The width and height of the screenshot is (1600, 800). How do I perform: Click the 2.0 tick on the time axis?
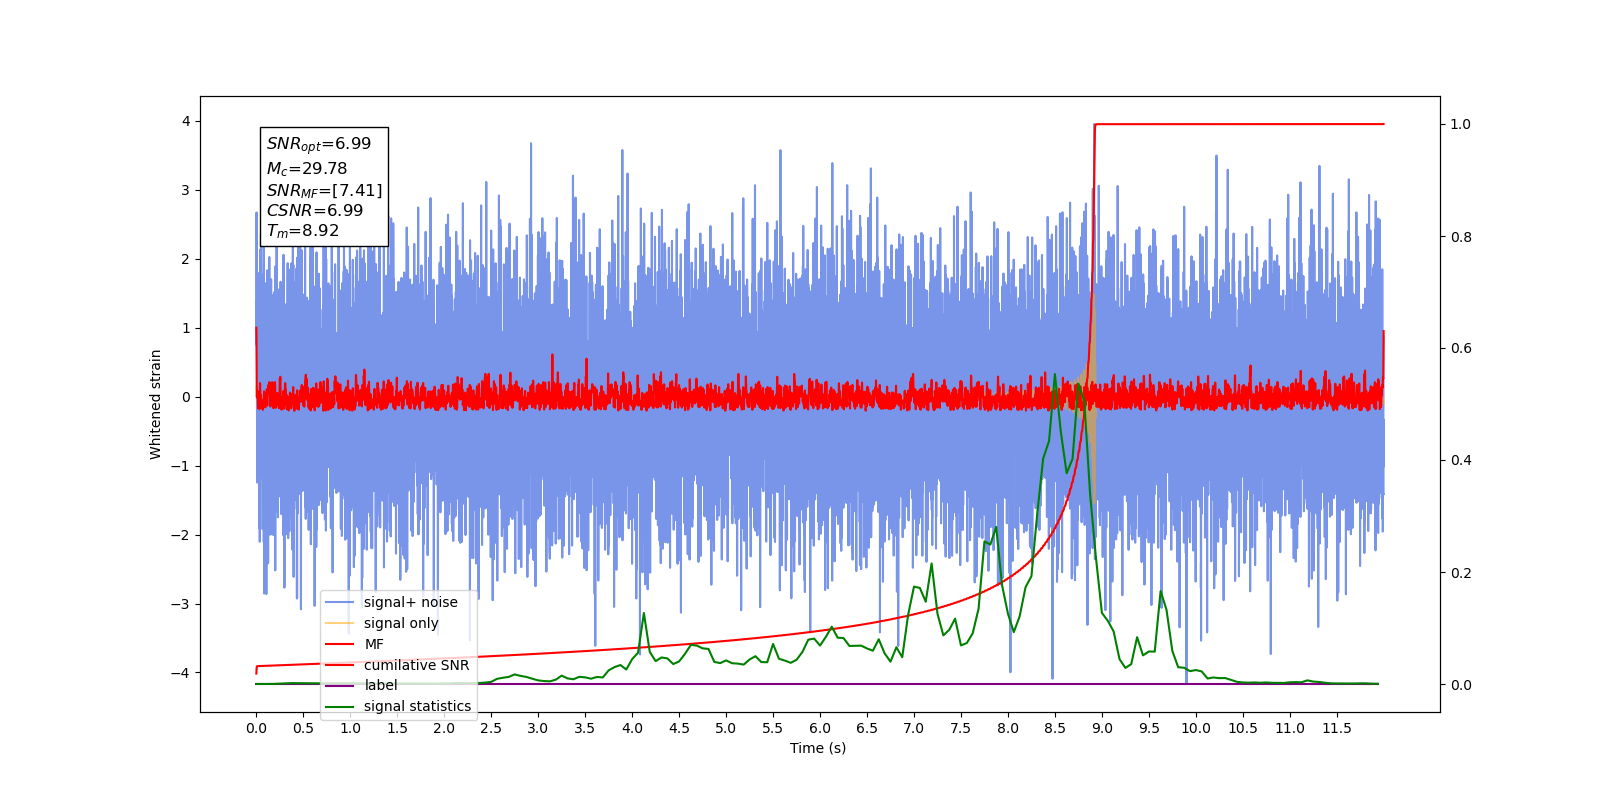tap(444, 728)
